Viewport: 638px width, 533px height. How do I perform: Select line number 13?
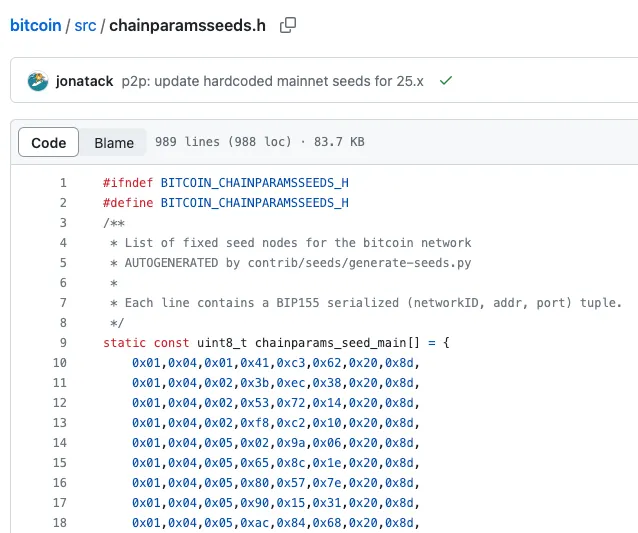pos(60,423)
